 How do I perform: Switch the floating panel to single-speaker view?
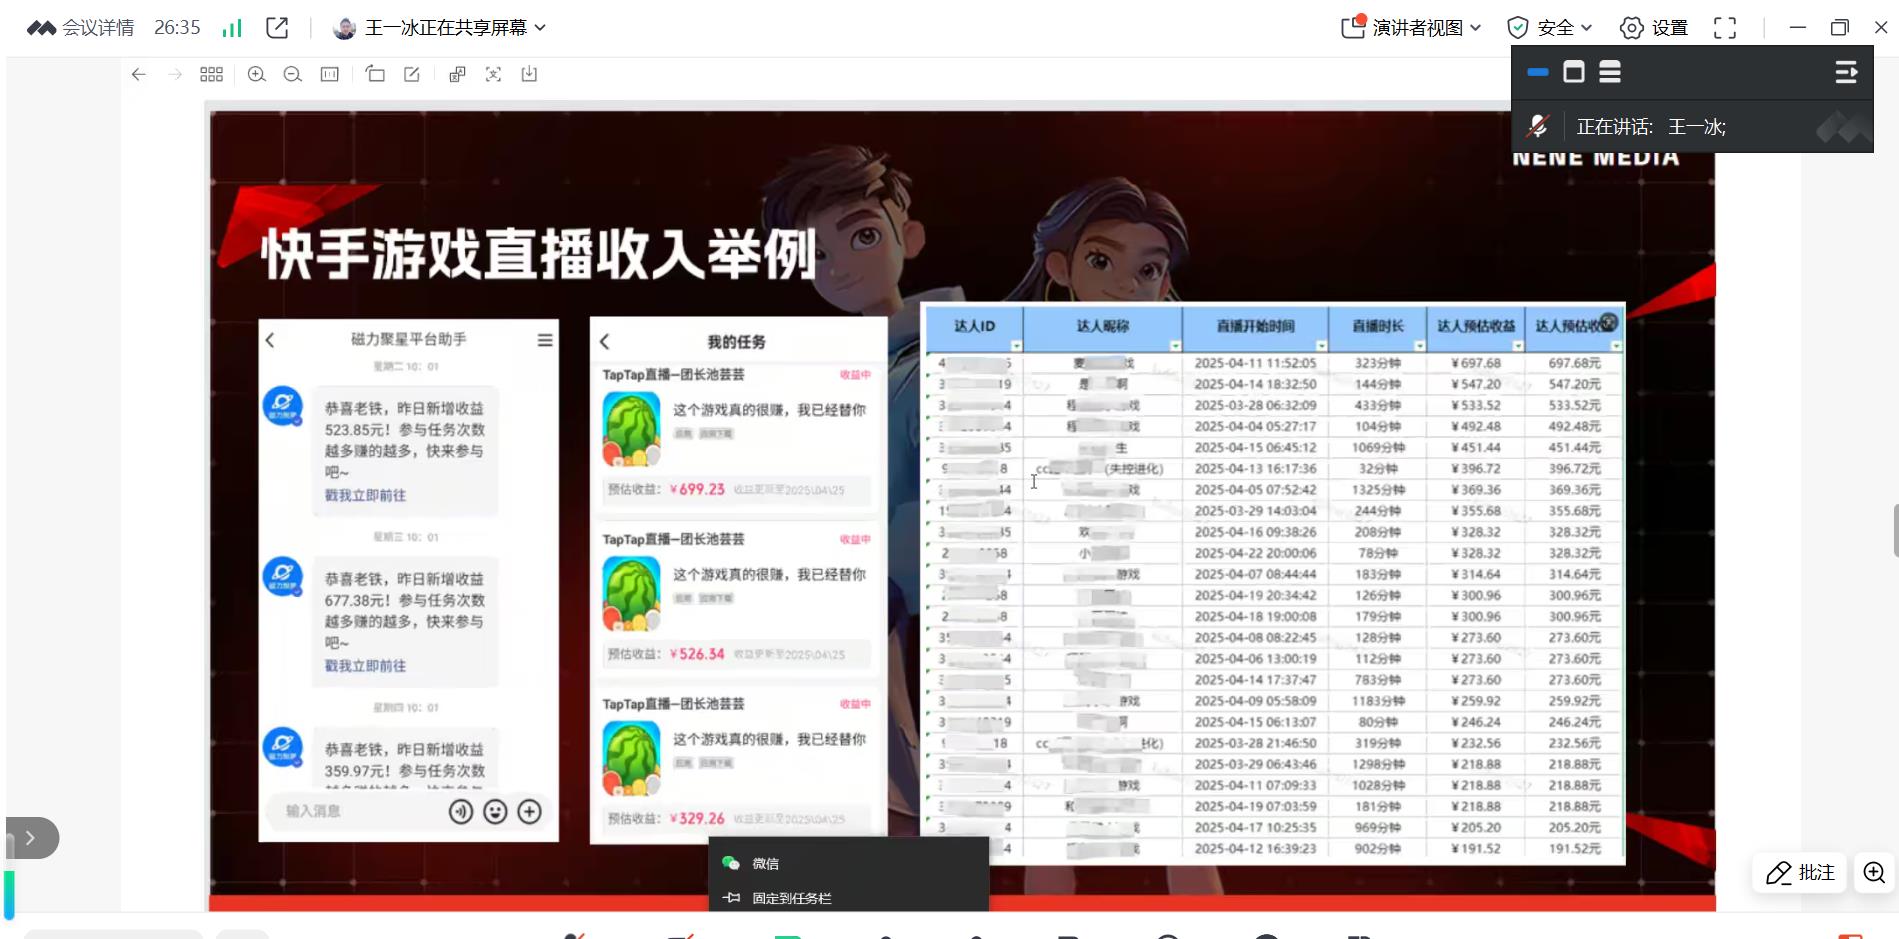1574,72
